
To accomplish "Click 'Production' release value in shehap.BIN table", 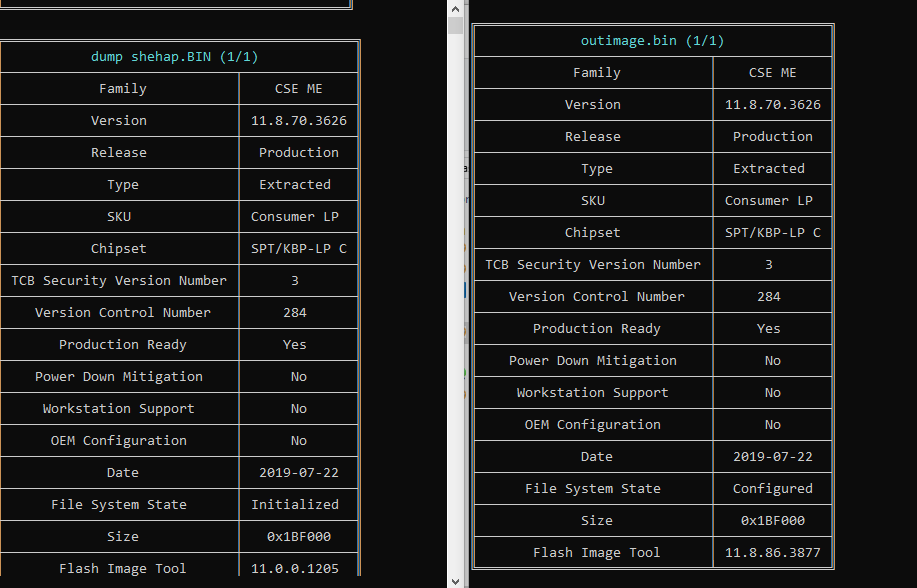I will coord(299,153).
